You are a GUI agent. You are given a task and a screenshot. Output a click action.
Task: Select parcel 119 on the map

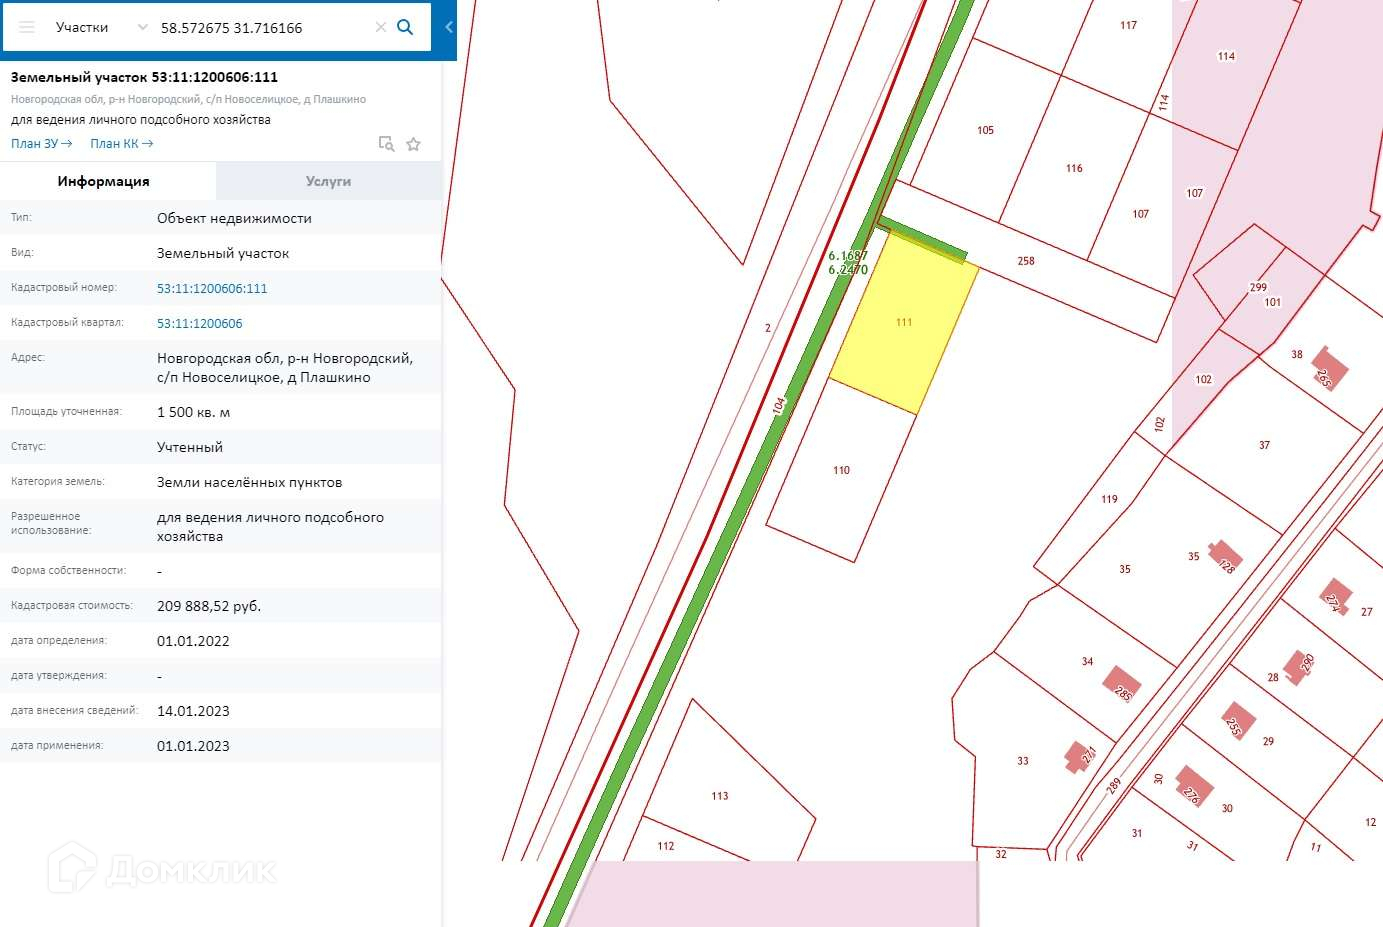(1109, 499)
